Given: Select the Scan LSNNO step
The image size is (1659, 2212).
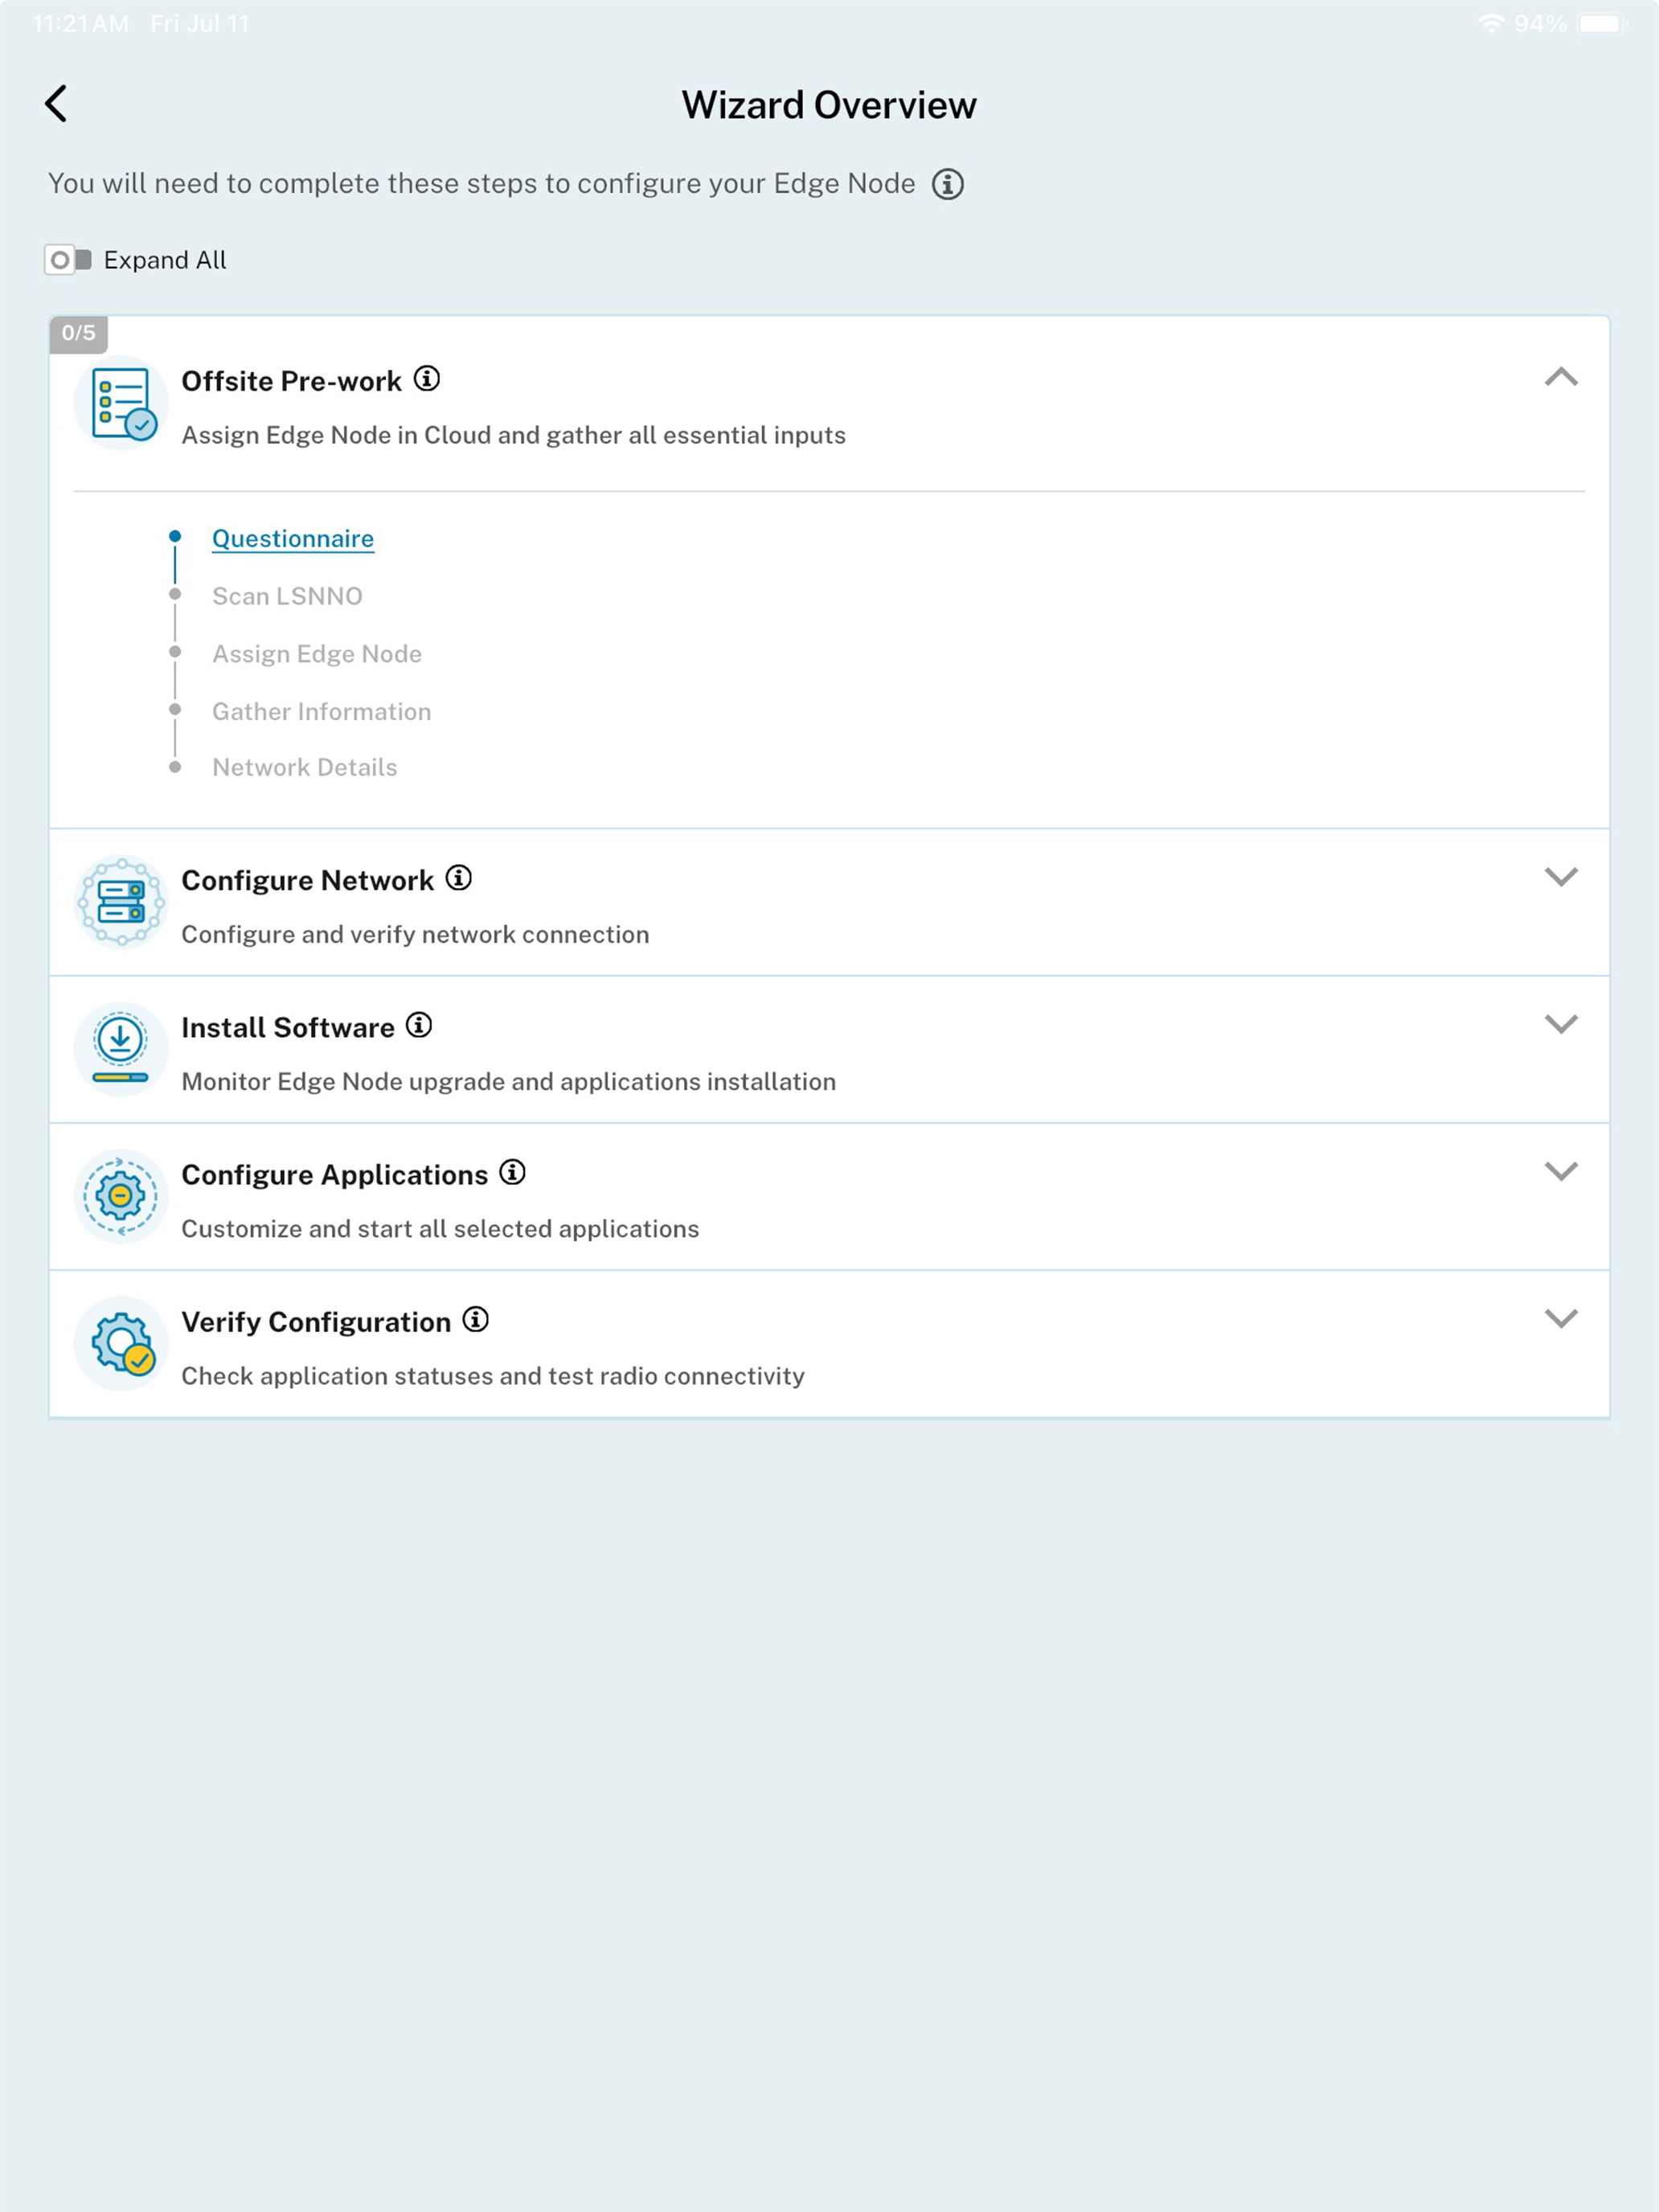Looking at the screenshot, I should coord(287,596).
